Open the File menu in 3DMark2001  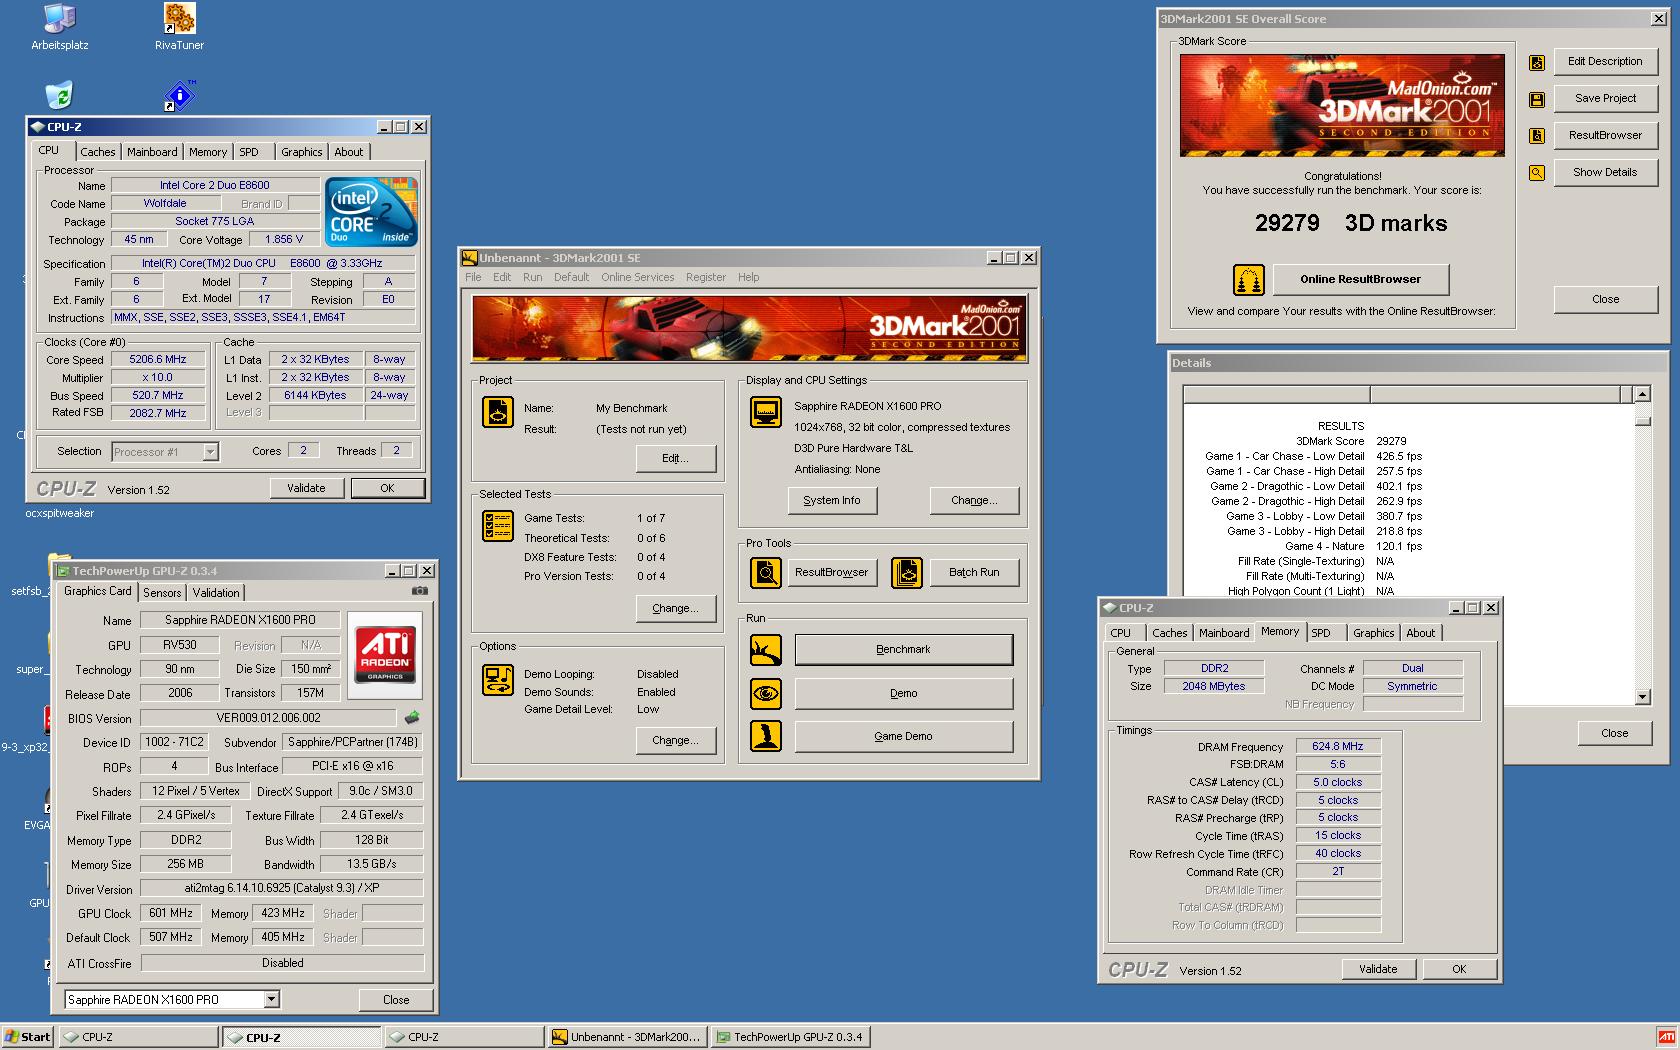click(x=473, y=277)
